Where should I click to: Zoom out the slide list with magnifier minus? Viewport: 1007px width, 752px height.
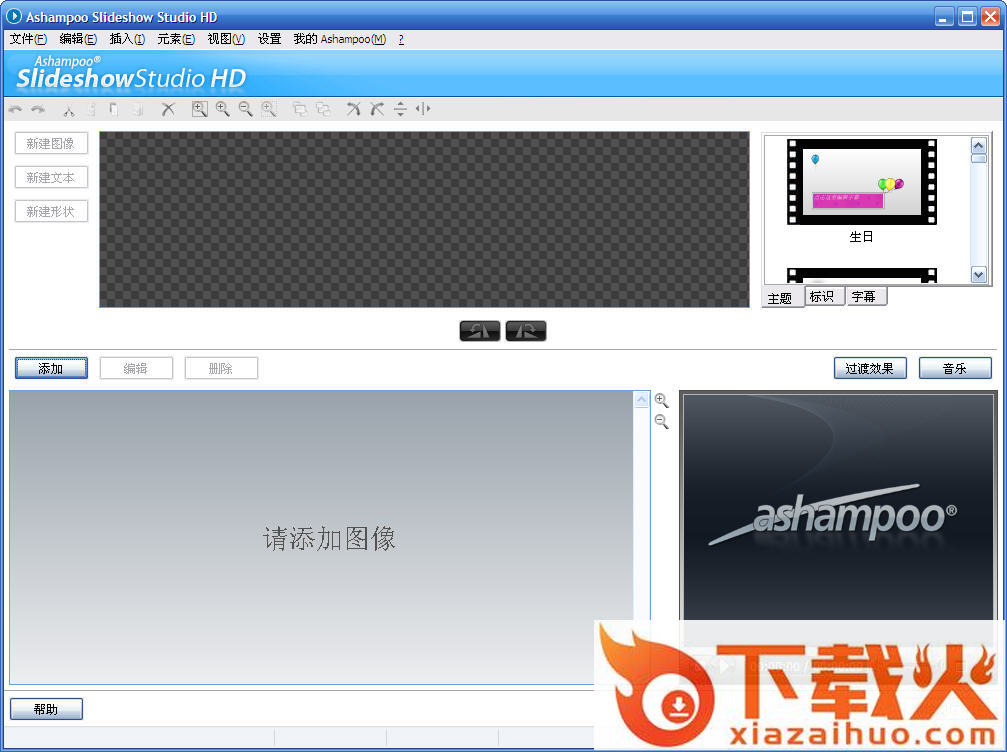pos(661,422)
